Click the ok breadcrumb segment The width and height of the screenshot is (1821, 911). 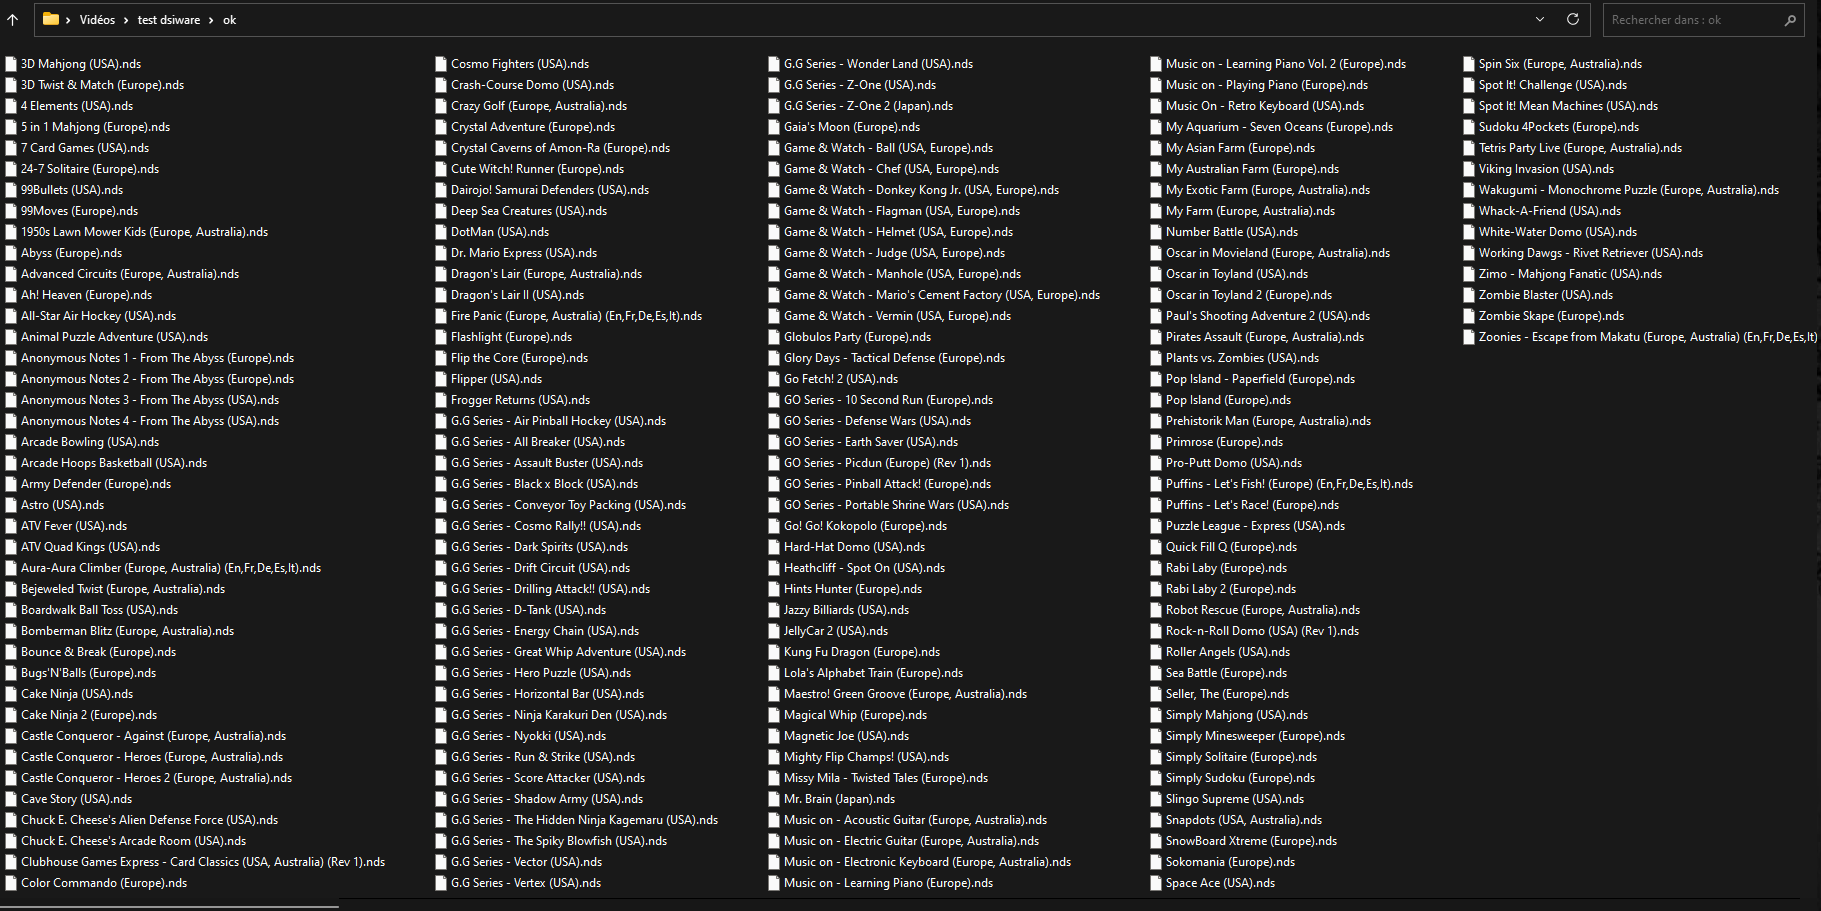[x=229, y=20]
